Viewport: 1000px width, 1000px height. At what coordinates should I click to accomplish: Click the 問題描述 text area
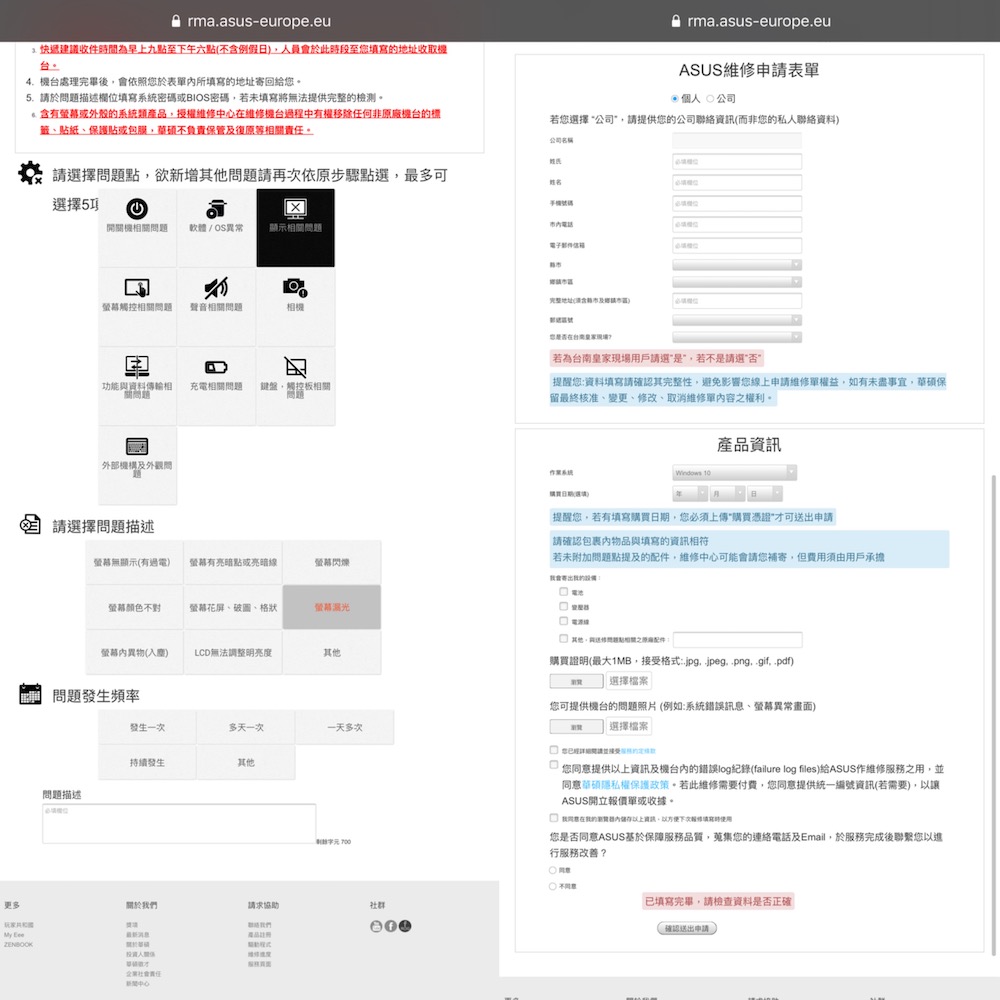tap(179, 823)
